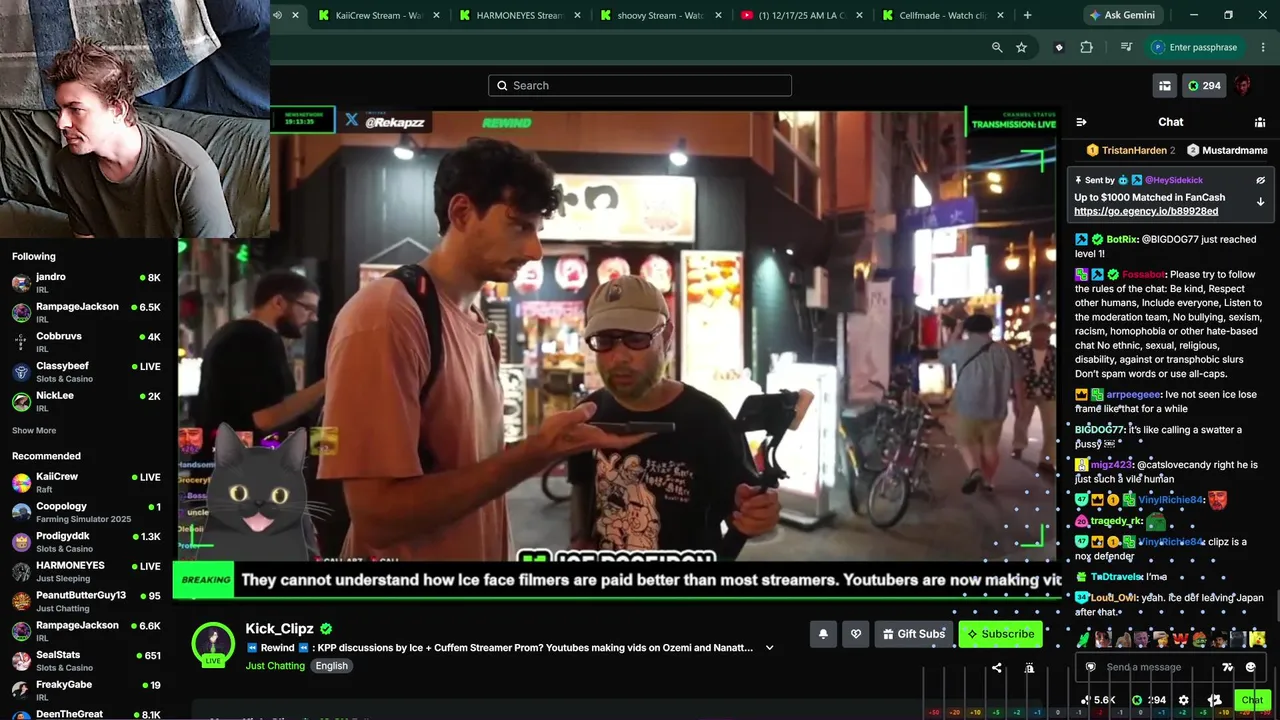Open PeanutButterGuy13 in Recommended list
Image resolution: width=1280 pixels, height=720 pixels.
pyautogui.click(x=86, y=601)
